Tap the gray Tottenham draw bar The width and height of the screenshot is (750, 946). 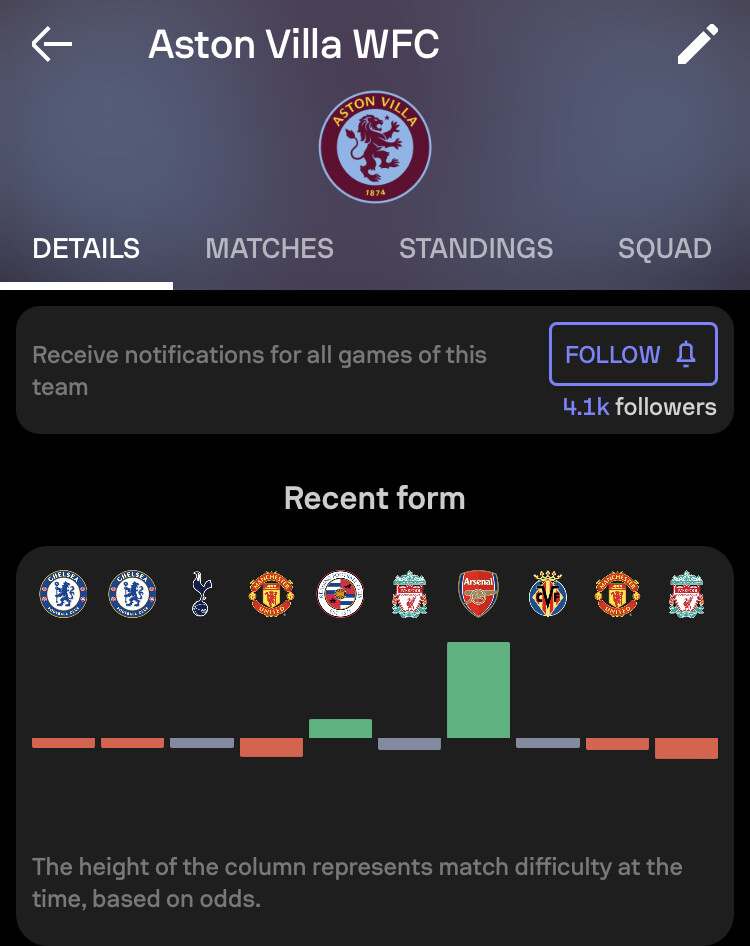coord(202,743)
